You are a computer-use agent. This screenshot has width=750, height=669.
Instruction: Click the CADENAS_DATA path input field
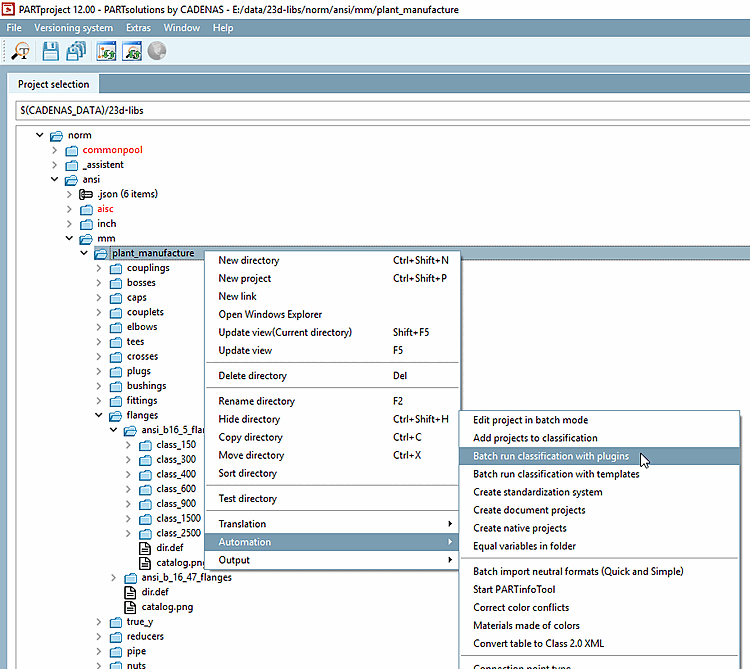point(380,108)
